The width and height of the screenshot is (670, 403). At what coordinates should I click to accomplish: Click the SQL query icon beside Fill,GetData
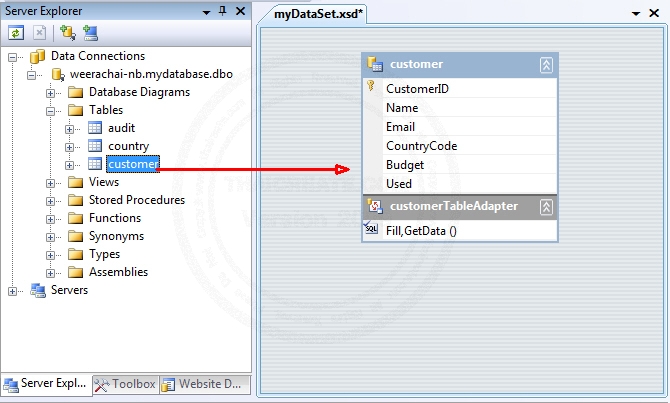(x=371, y=228)
